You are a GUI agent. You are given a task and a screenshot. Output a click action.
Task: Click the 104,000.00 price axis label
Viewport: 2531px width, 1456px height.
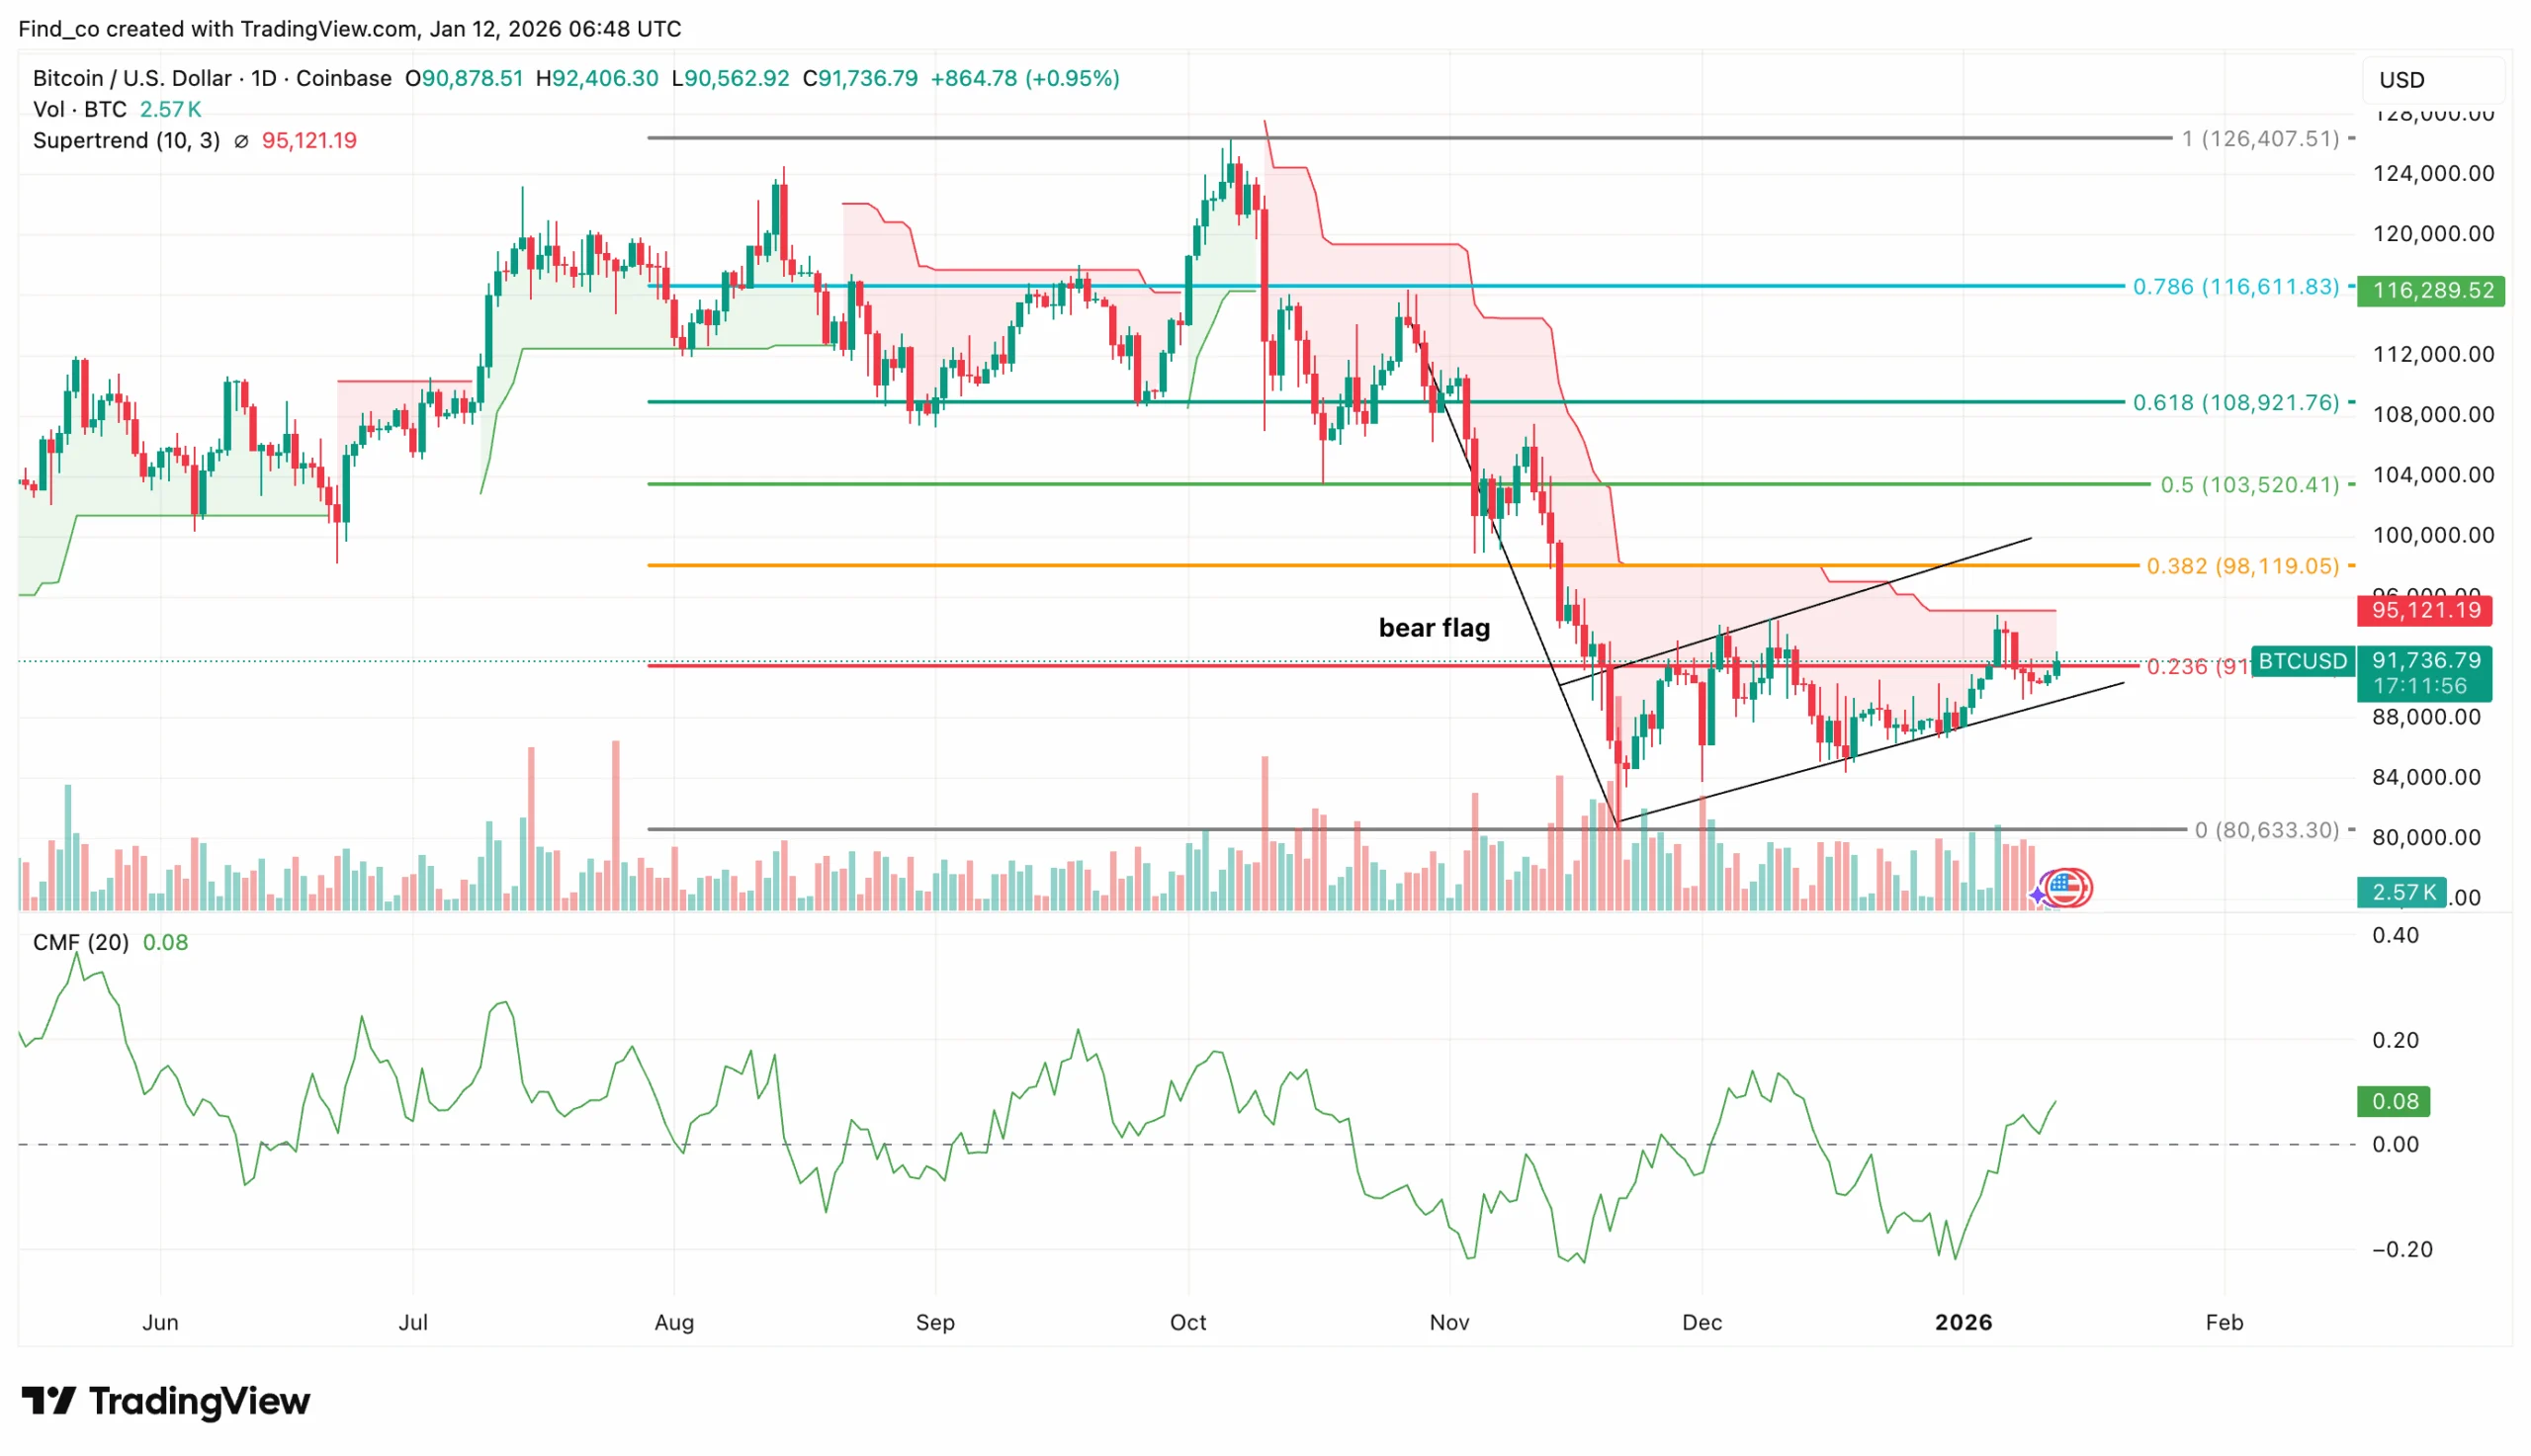[x=2434, y=475]
